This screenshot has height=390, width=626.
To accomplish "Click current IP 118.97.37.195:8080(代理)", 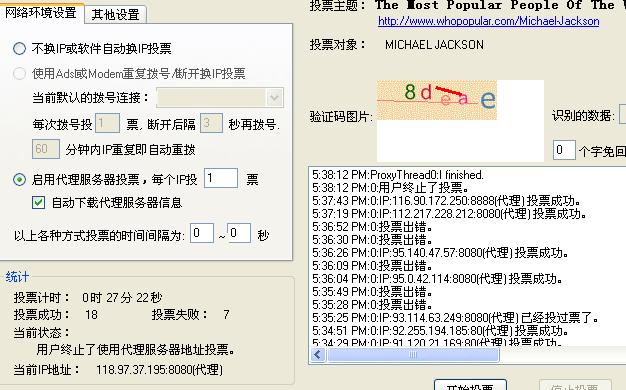I will coord(159,370).
